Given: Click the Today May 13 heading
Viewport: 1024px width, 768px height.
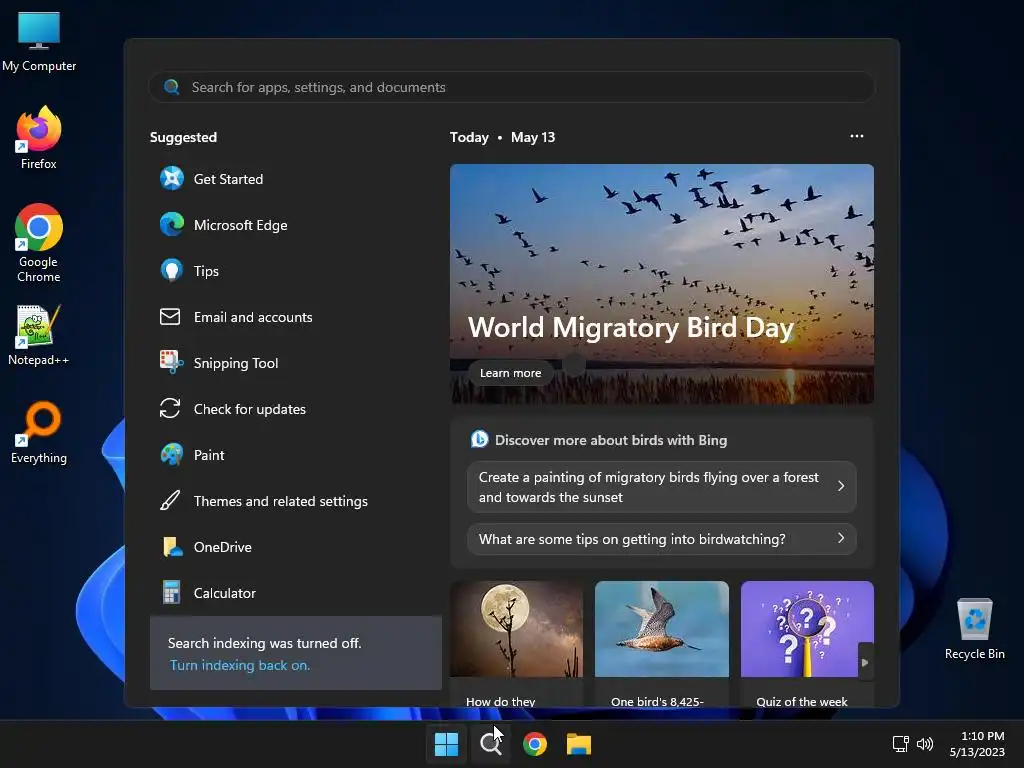Looking at the screenshot, I should [x=502, y=137].
